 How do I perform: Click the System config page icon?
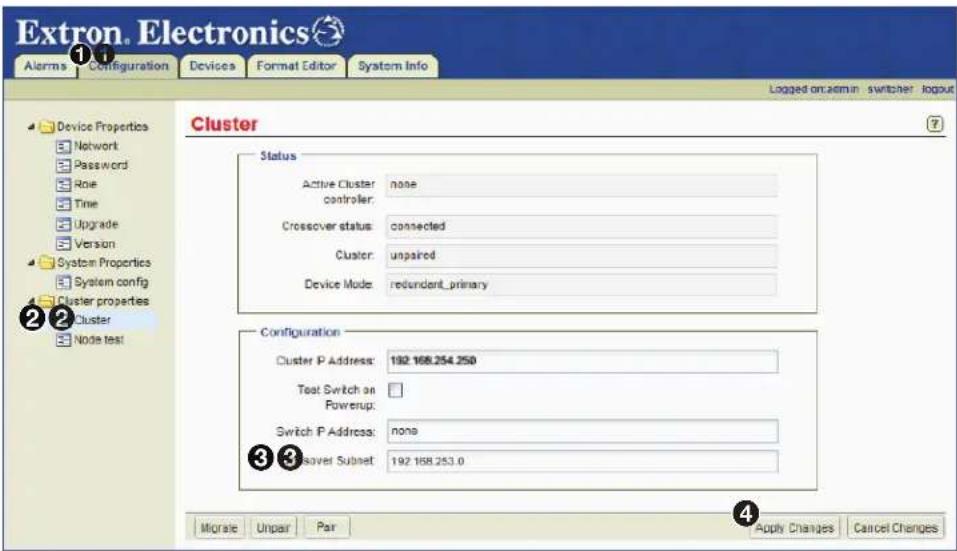[x=63, y=282]
